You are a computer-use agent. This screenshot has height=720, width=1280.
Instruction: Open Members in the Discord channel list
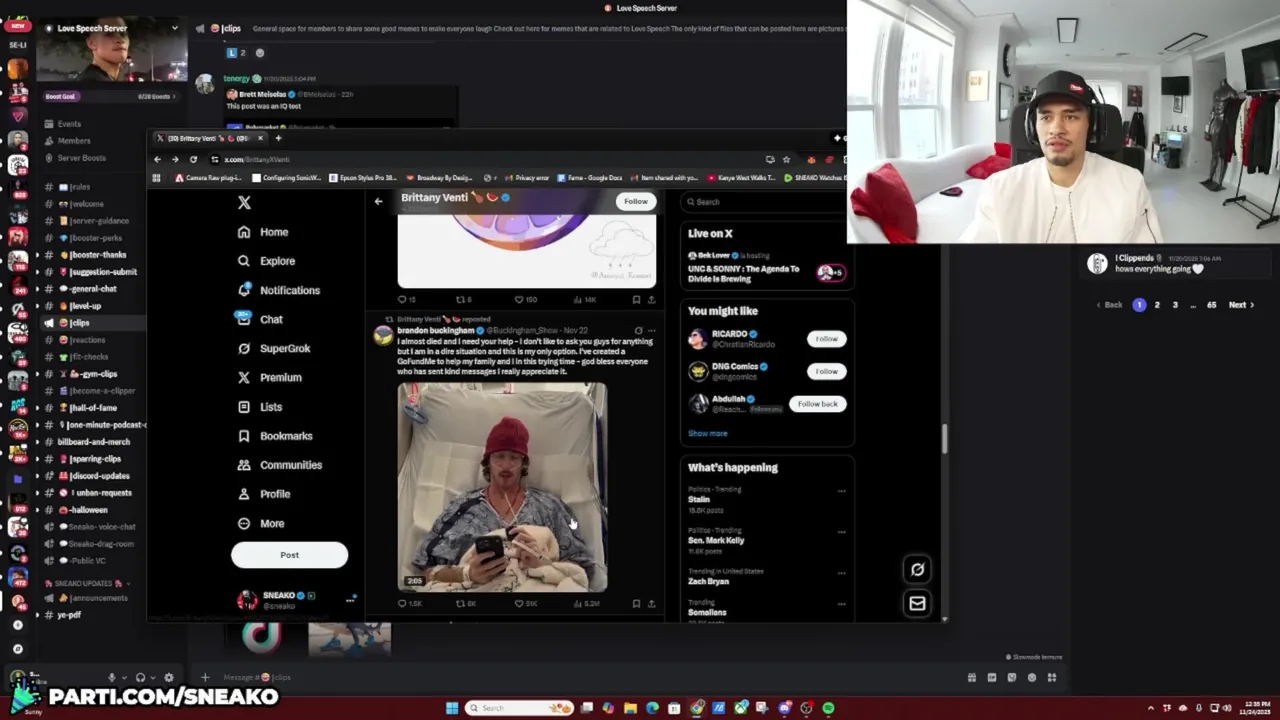[66, 141]
